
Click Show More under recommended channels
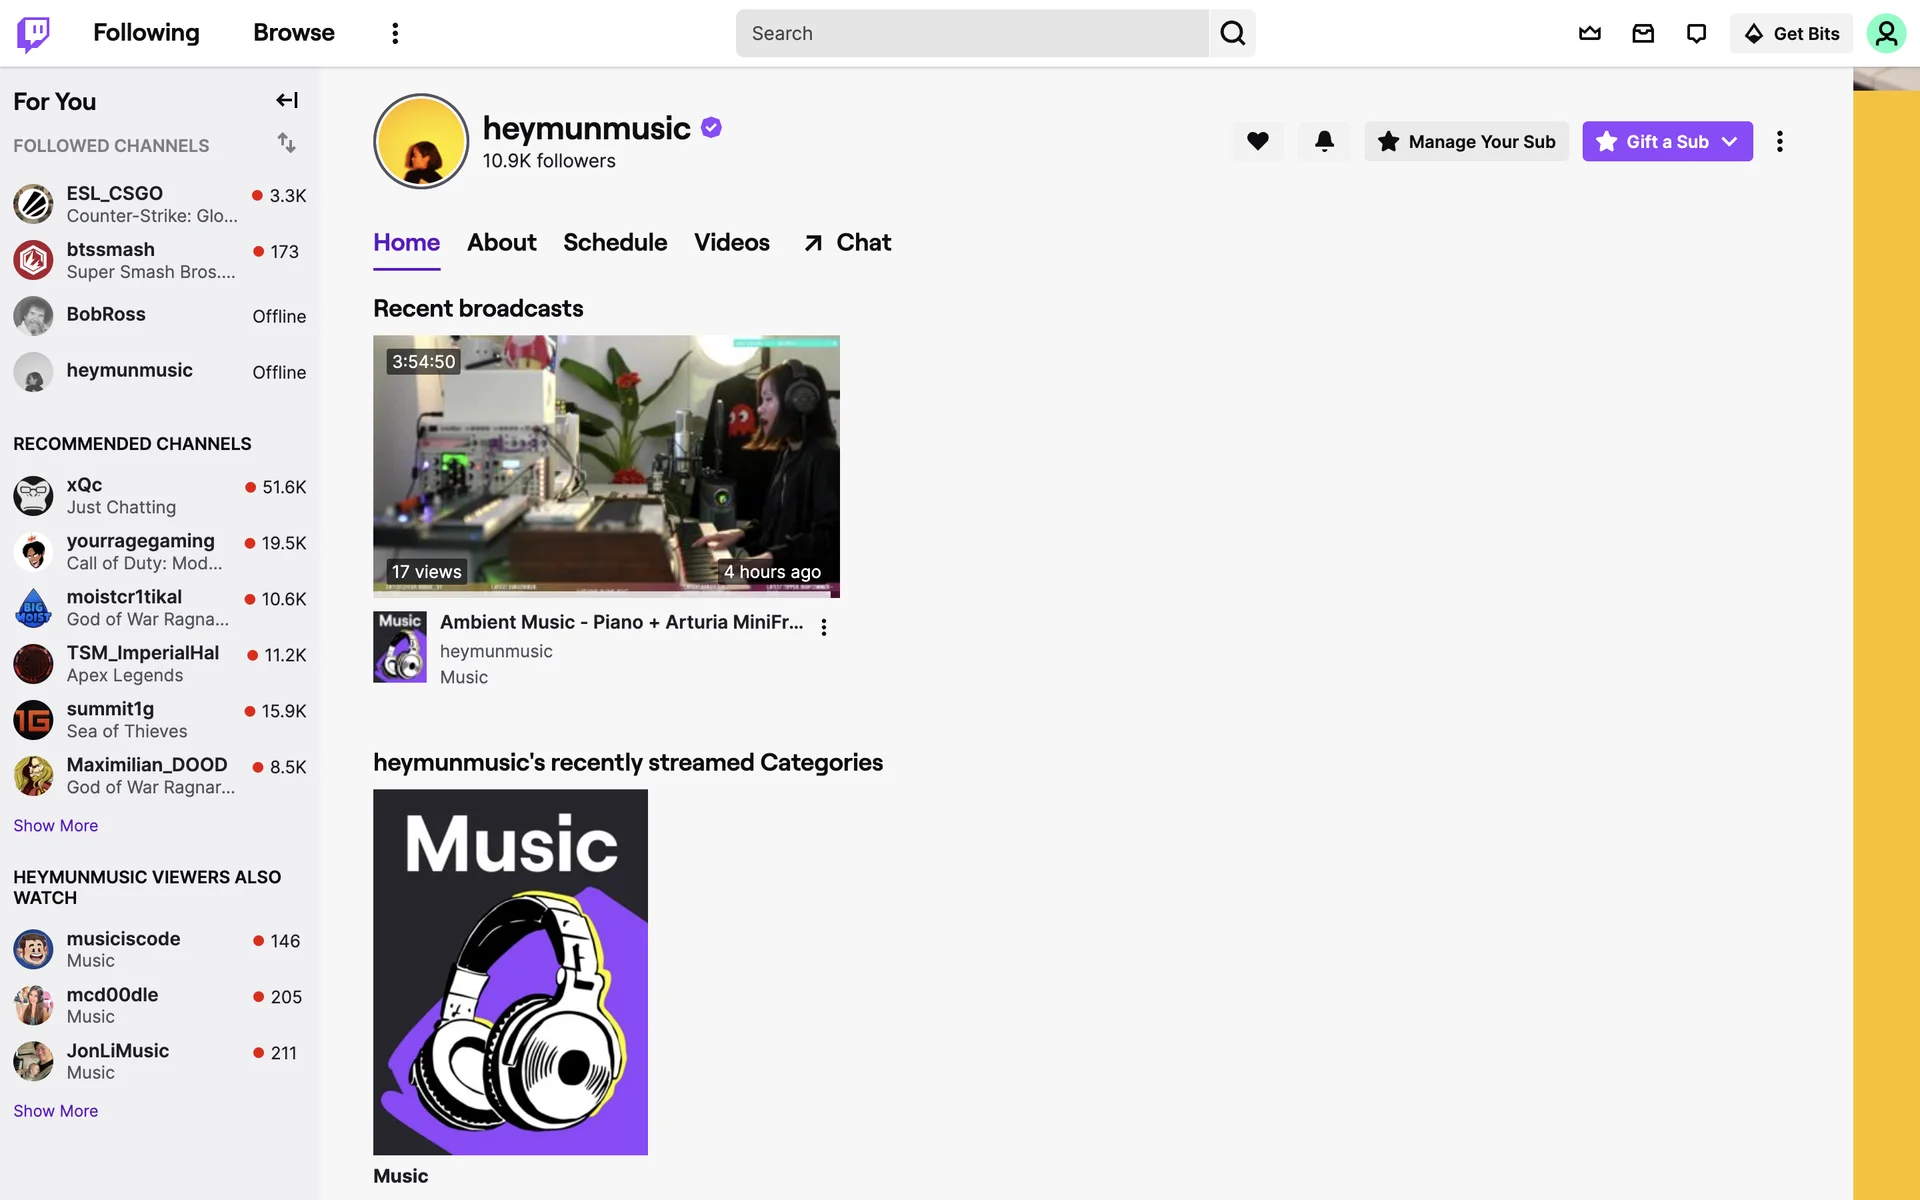tap(55, 825)
